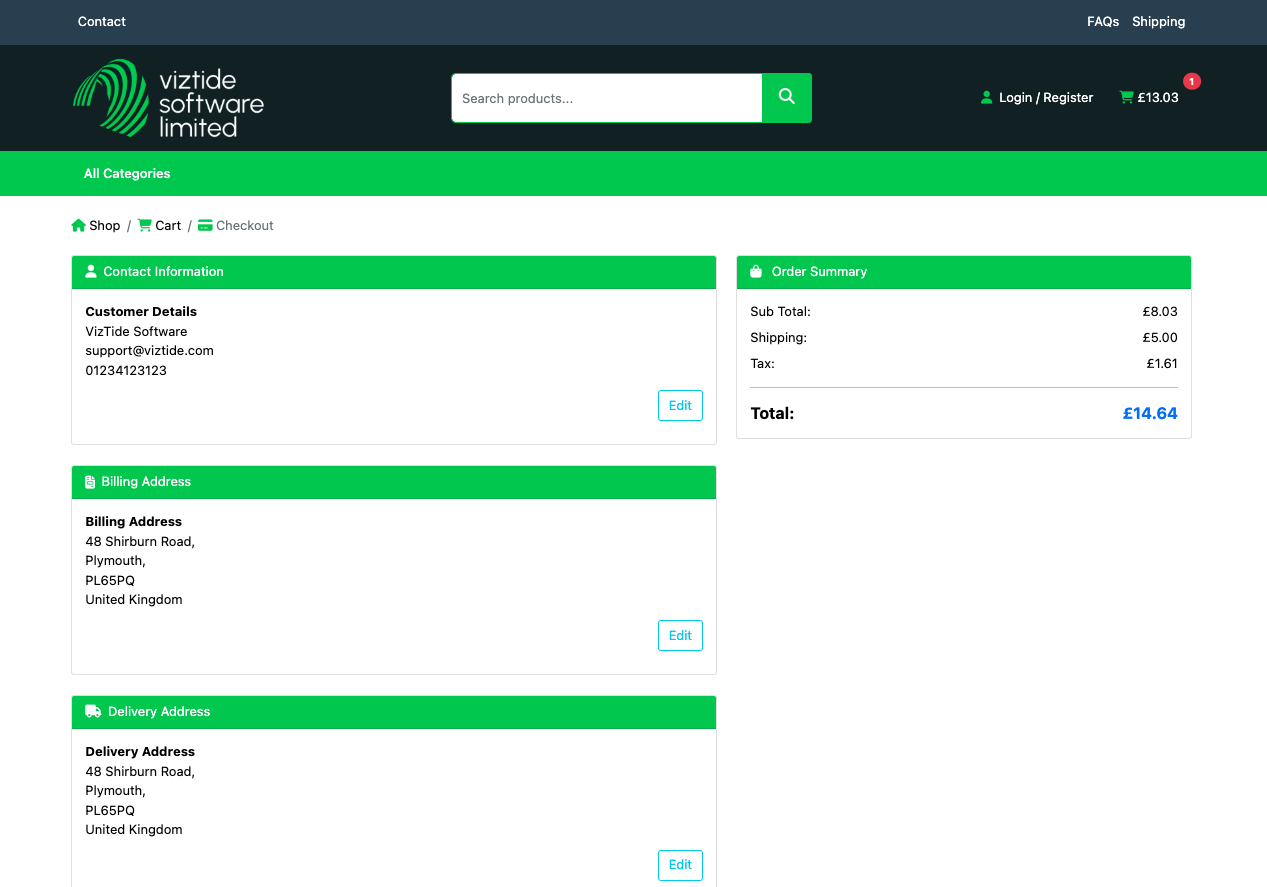Go to the FAQs page

(1103, 22)
